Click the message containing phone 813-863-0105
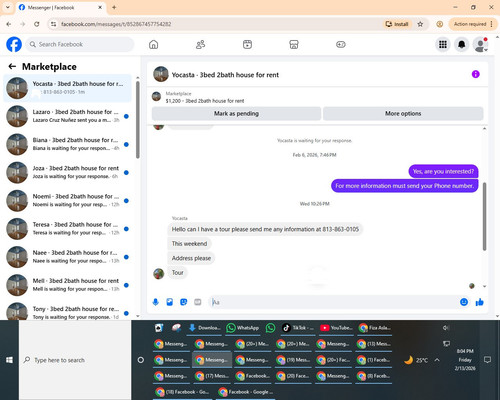The width and height of the screenshot is (500, 400). (265, 229)
